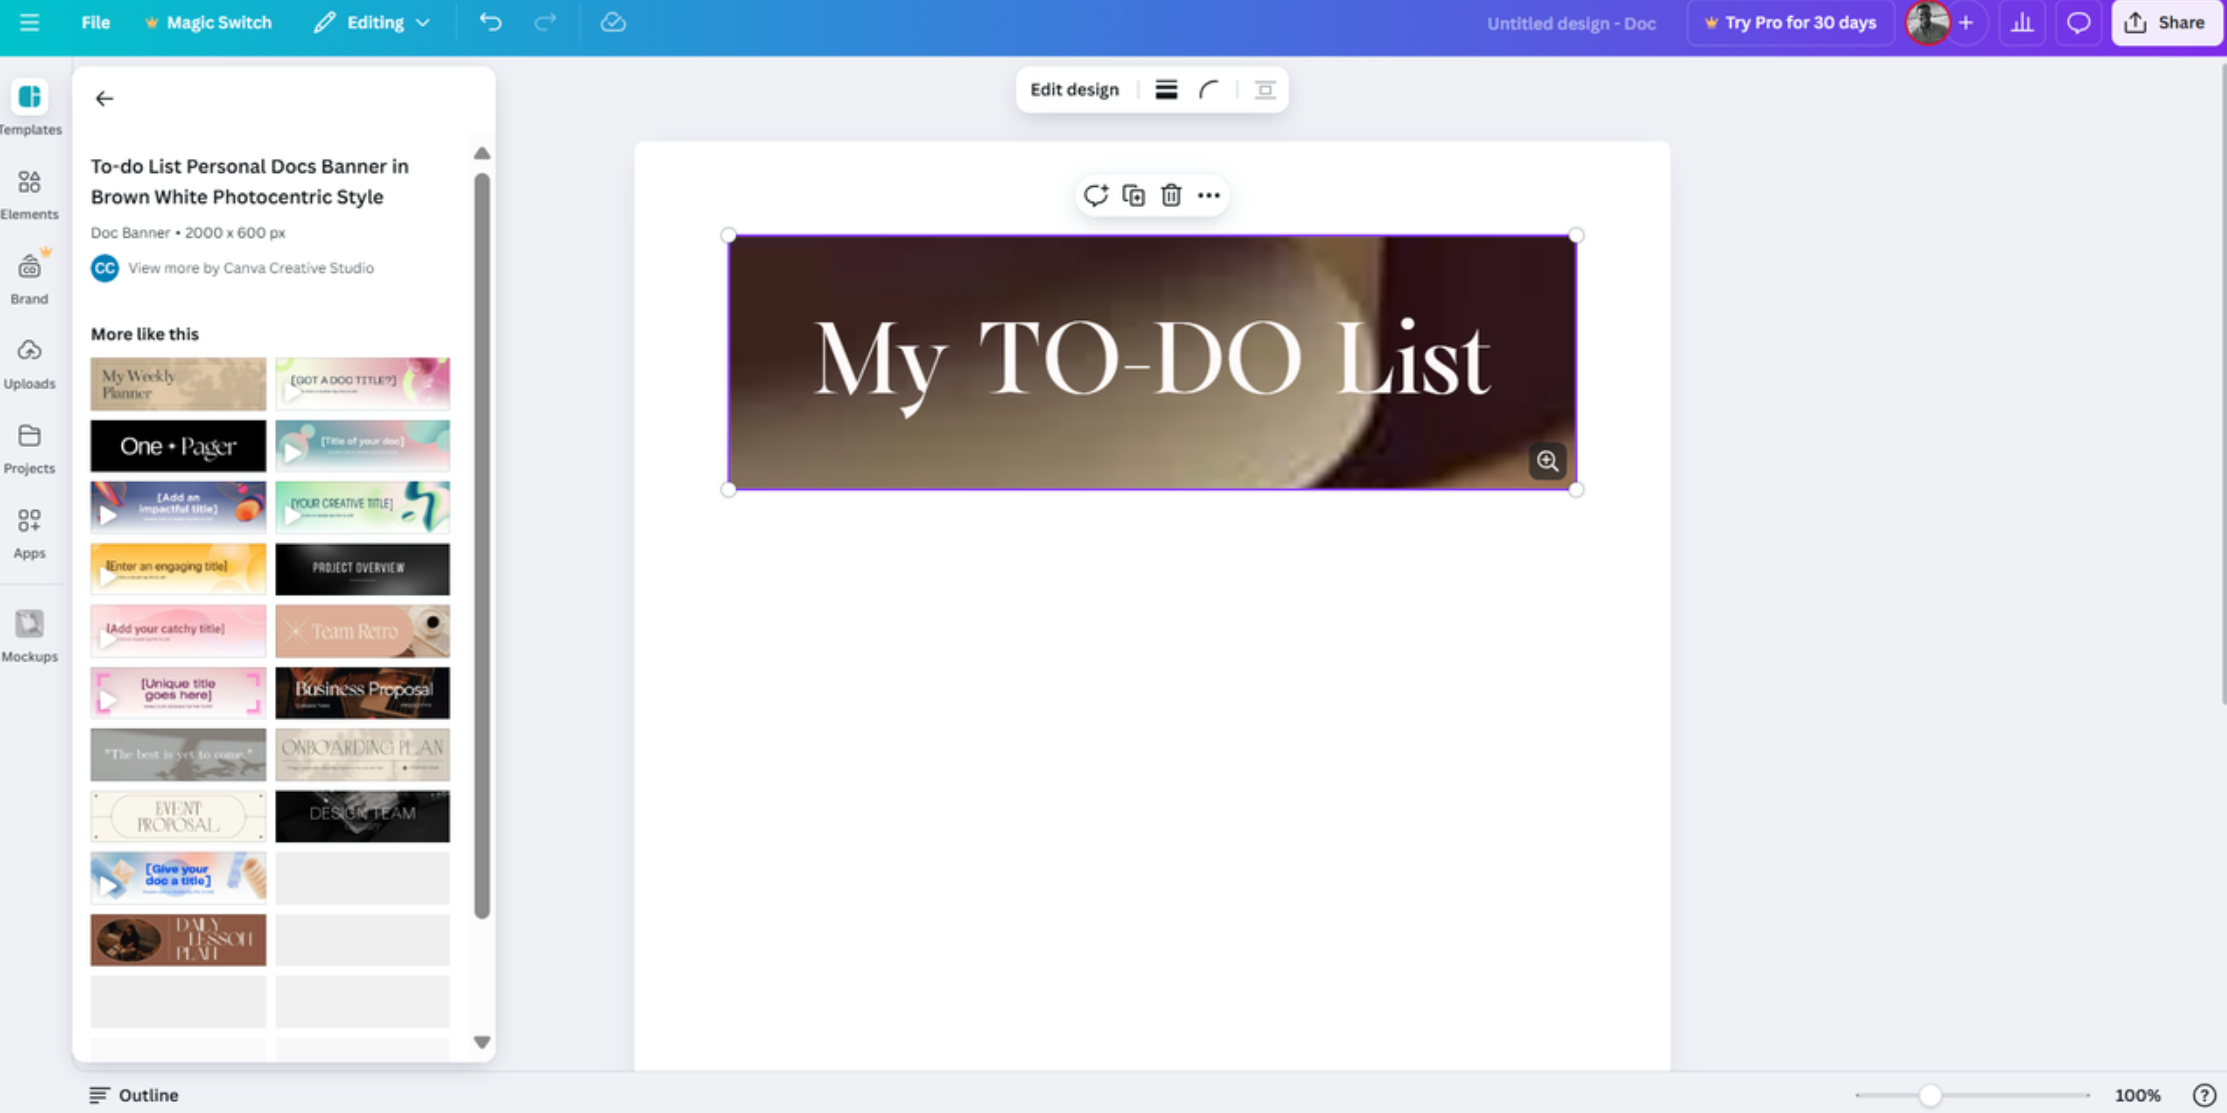
Task: Open the Projects panel
Action: [30, 444]
